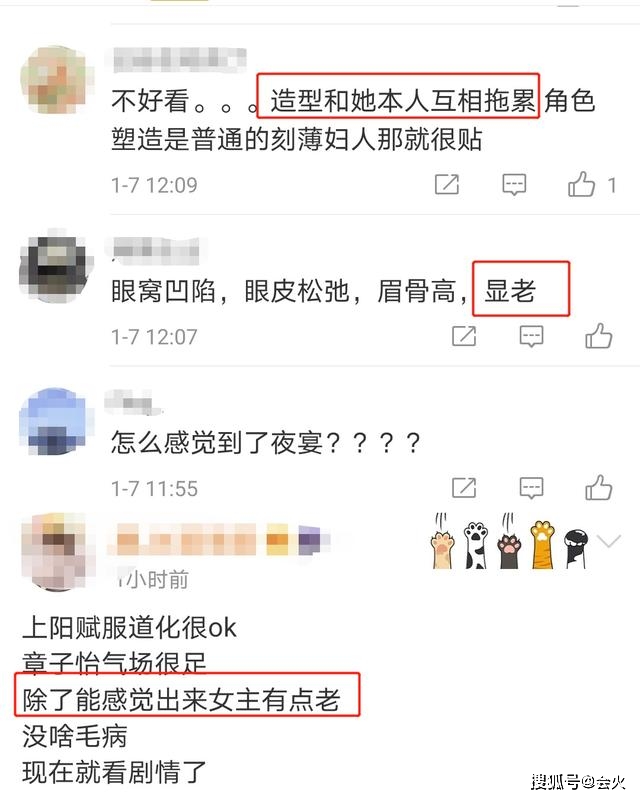Like the 12:07 comment about 显老
640x799 pixels.
pos(599,336)
